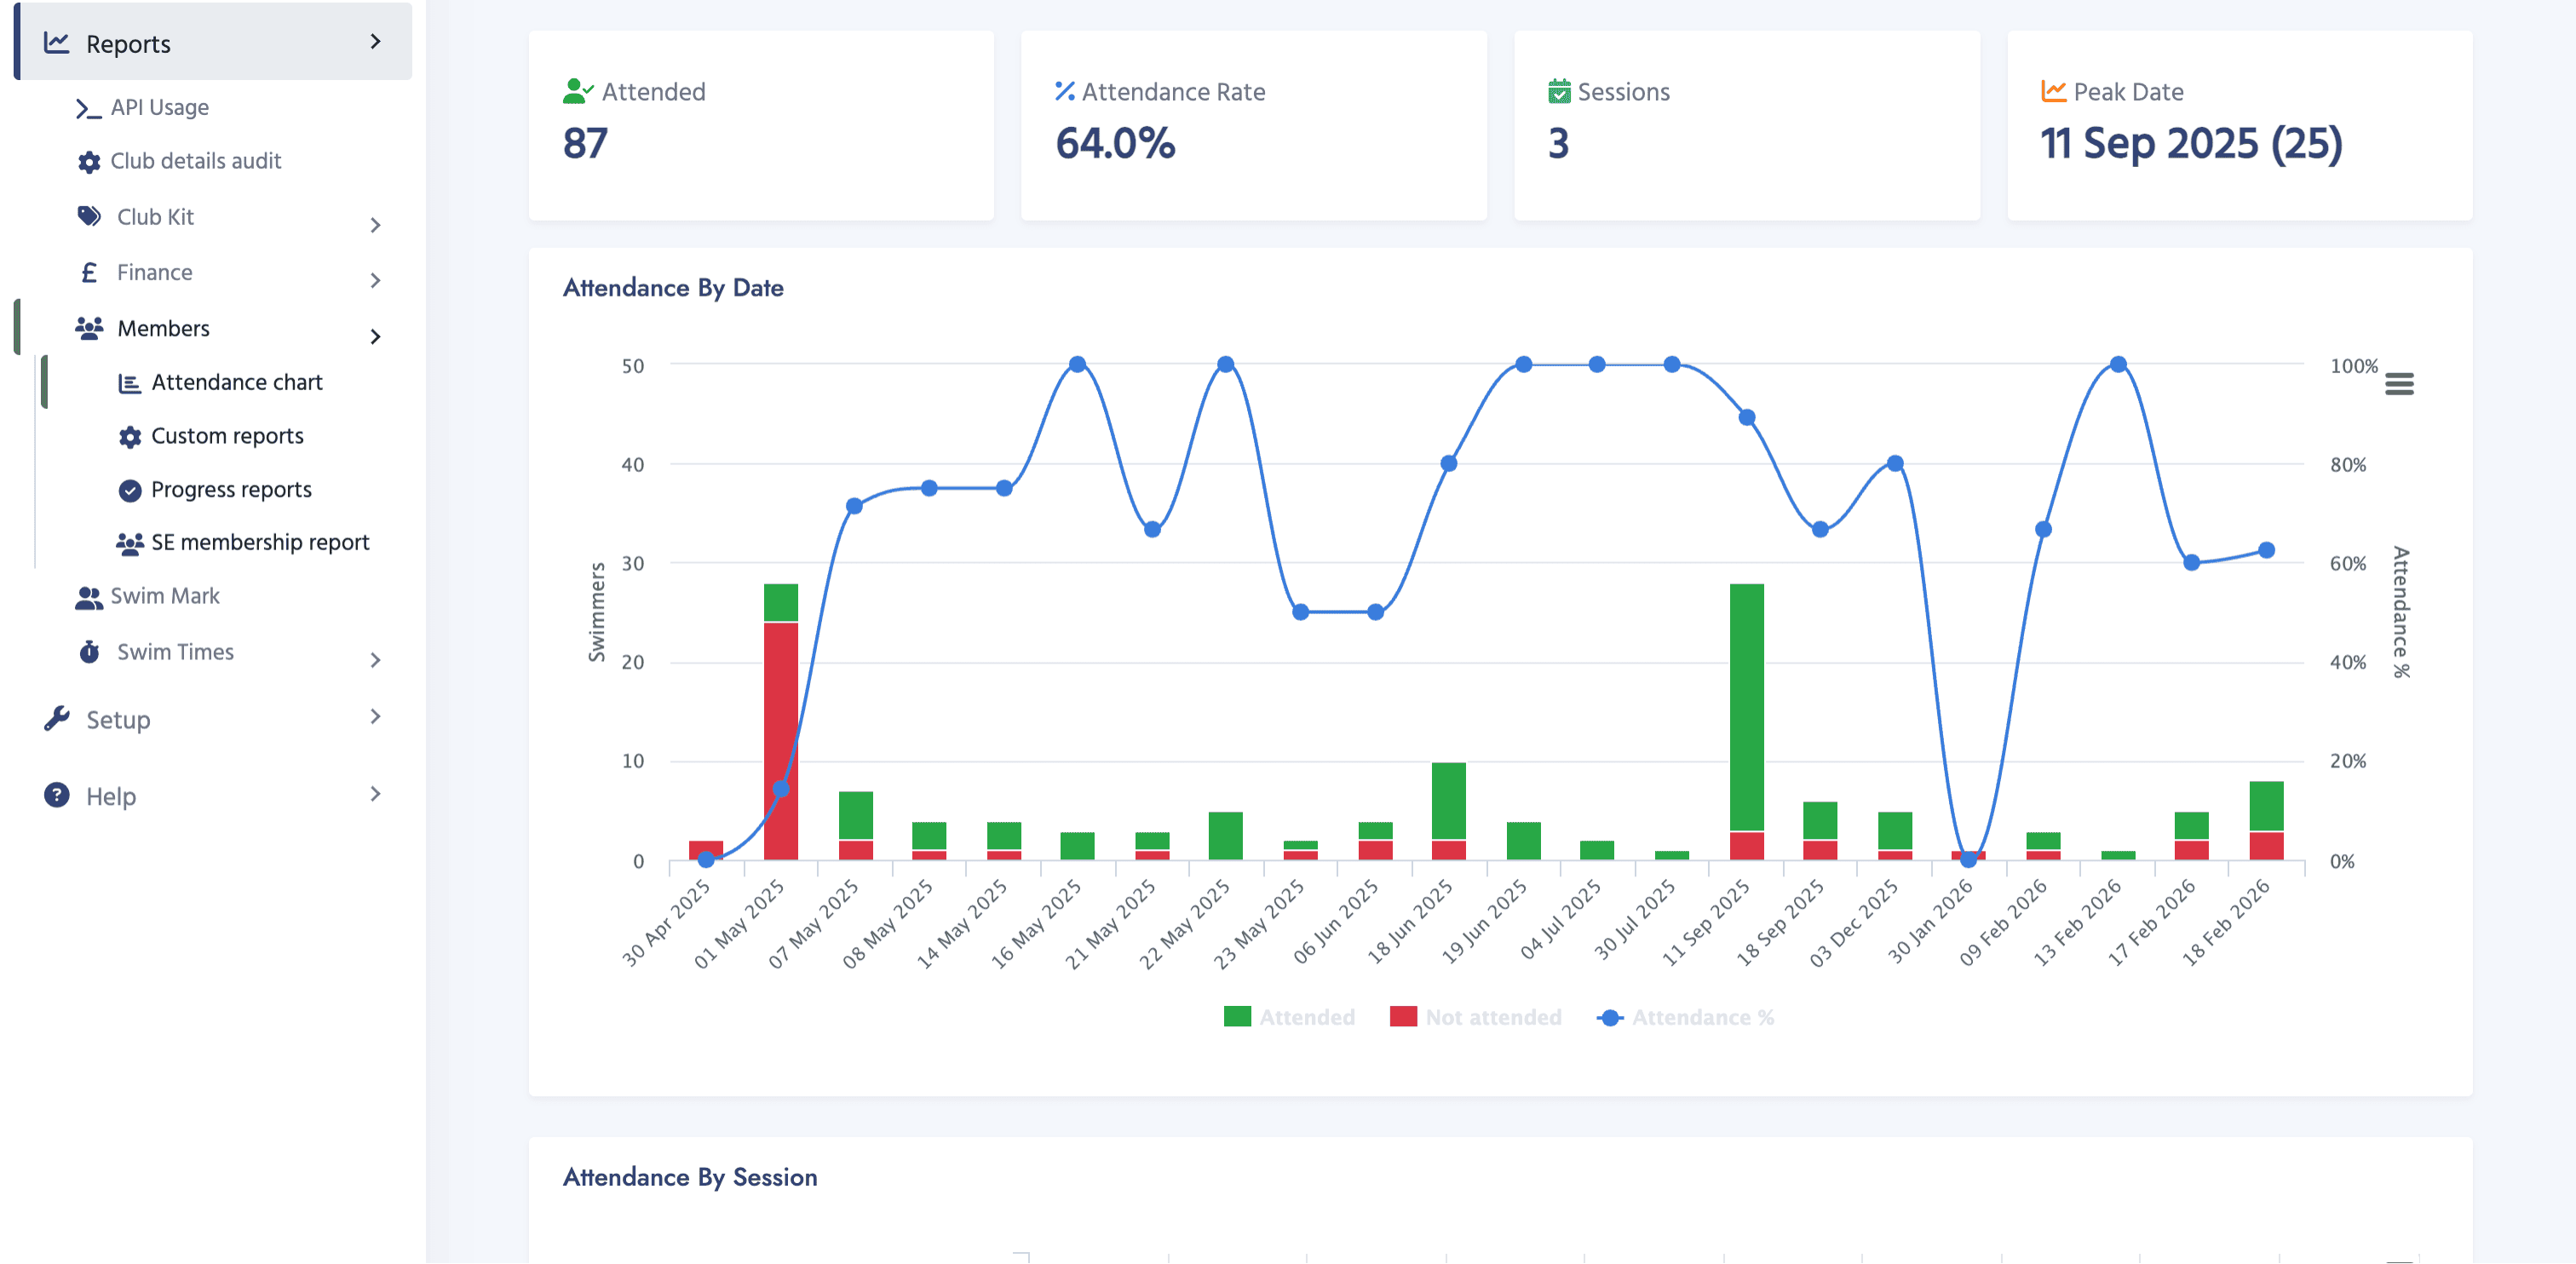Toggle the Attendance % line in legend
Screen dimensions: 2576x1264
(1685, 1017)
